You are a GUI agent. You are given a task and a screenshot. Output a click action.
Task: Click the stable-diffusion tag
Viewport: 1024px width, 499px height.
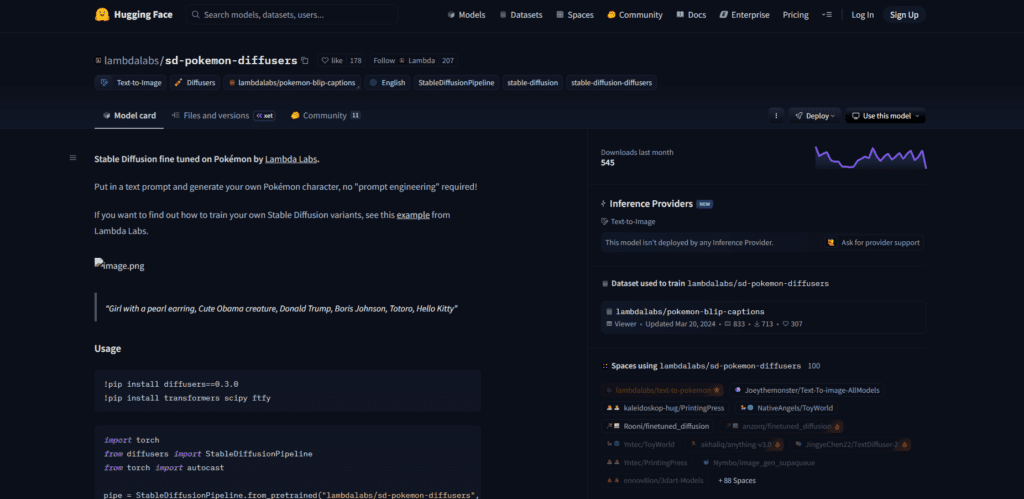pyautogui.click(x=534, y=82)
